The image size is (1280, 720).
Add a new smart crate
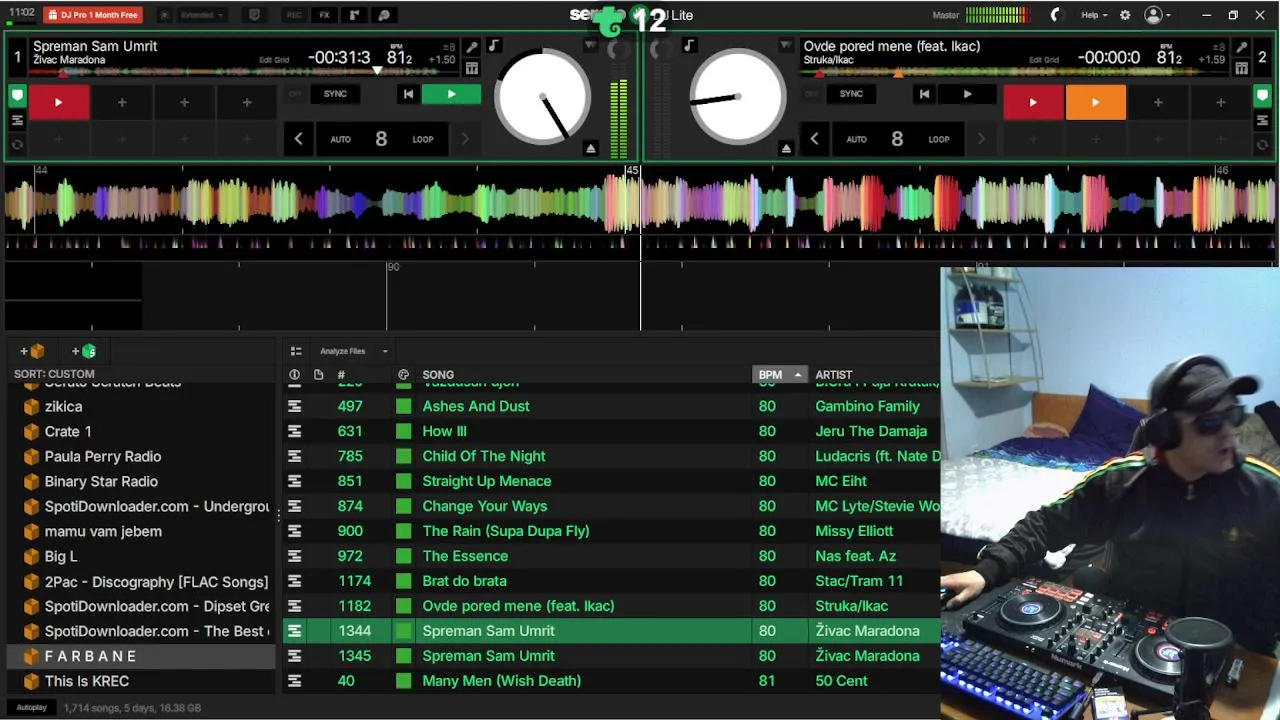pyautogui.click(x=84, y=351)
